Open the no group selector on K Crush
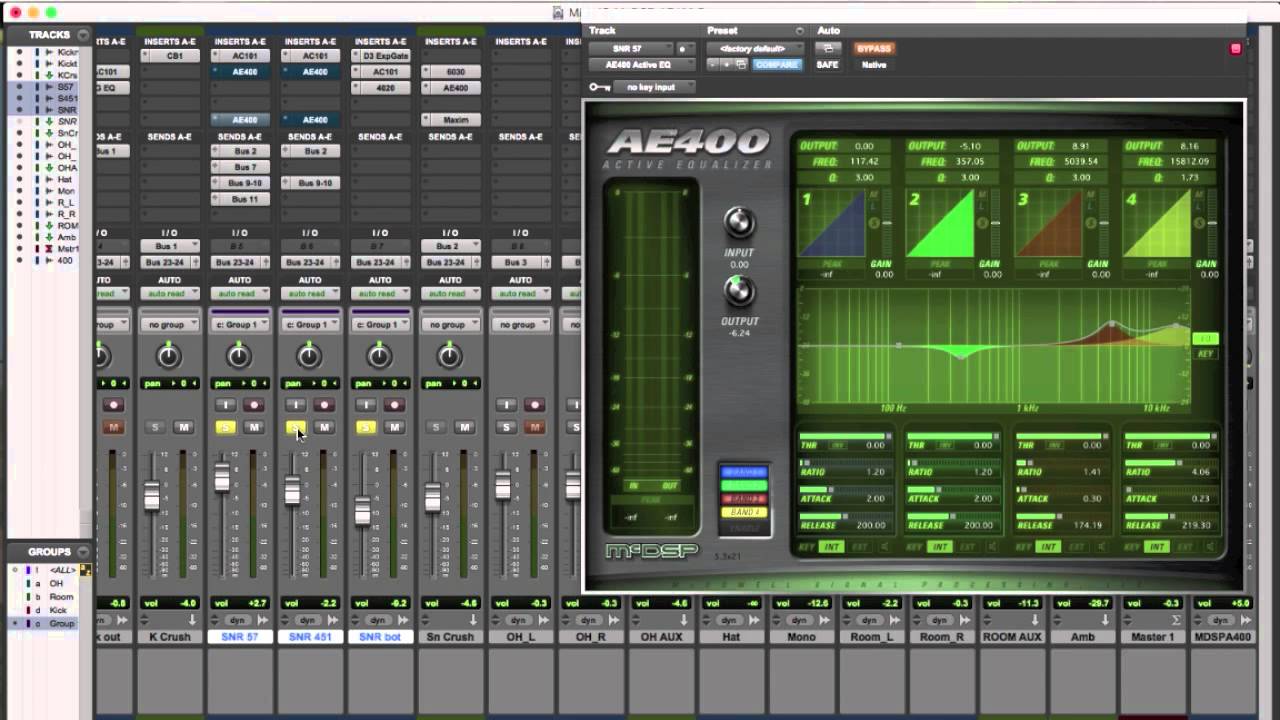The height and width of the screenshot is (720, 1280). [x=169, y=324]
